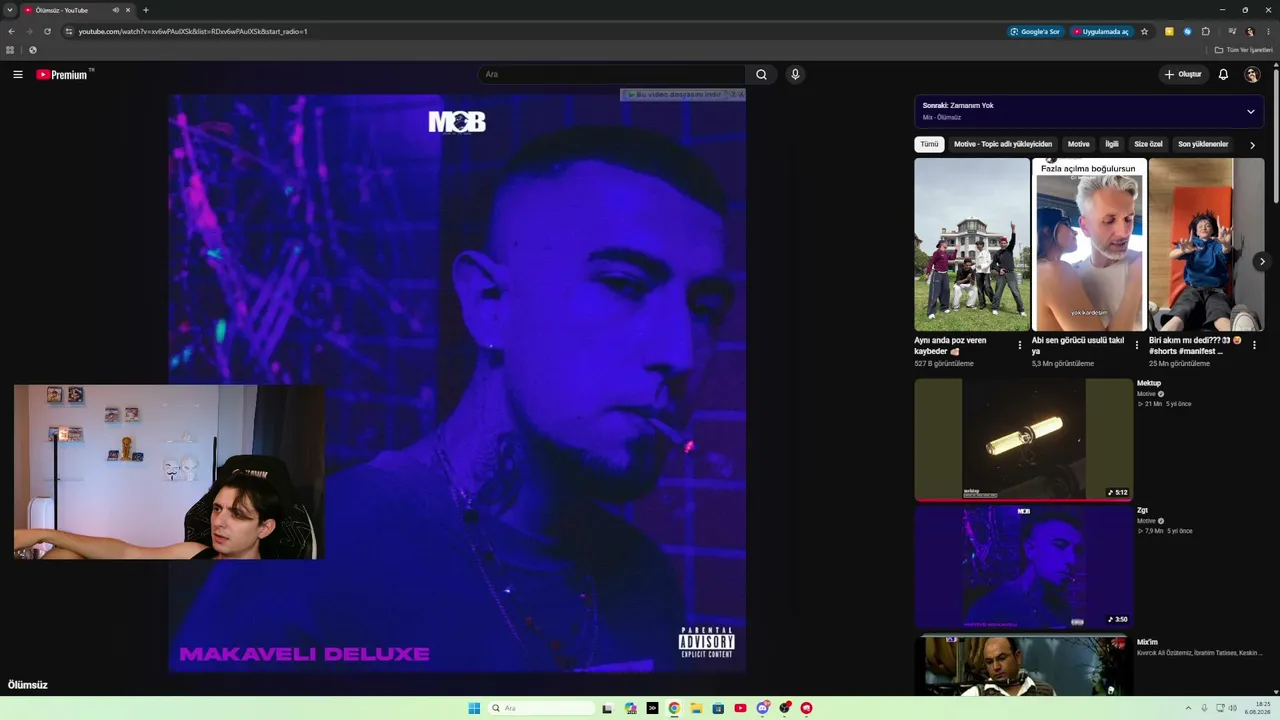
Task: Play the "Biri akım mı dedi" short thumbnail
Action: 1206,245
